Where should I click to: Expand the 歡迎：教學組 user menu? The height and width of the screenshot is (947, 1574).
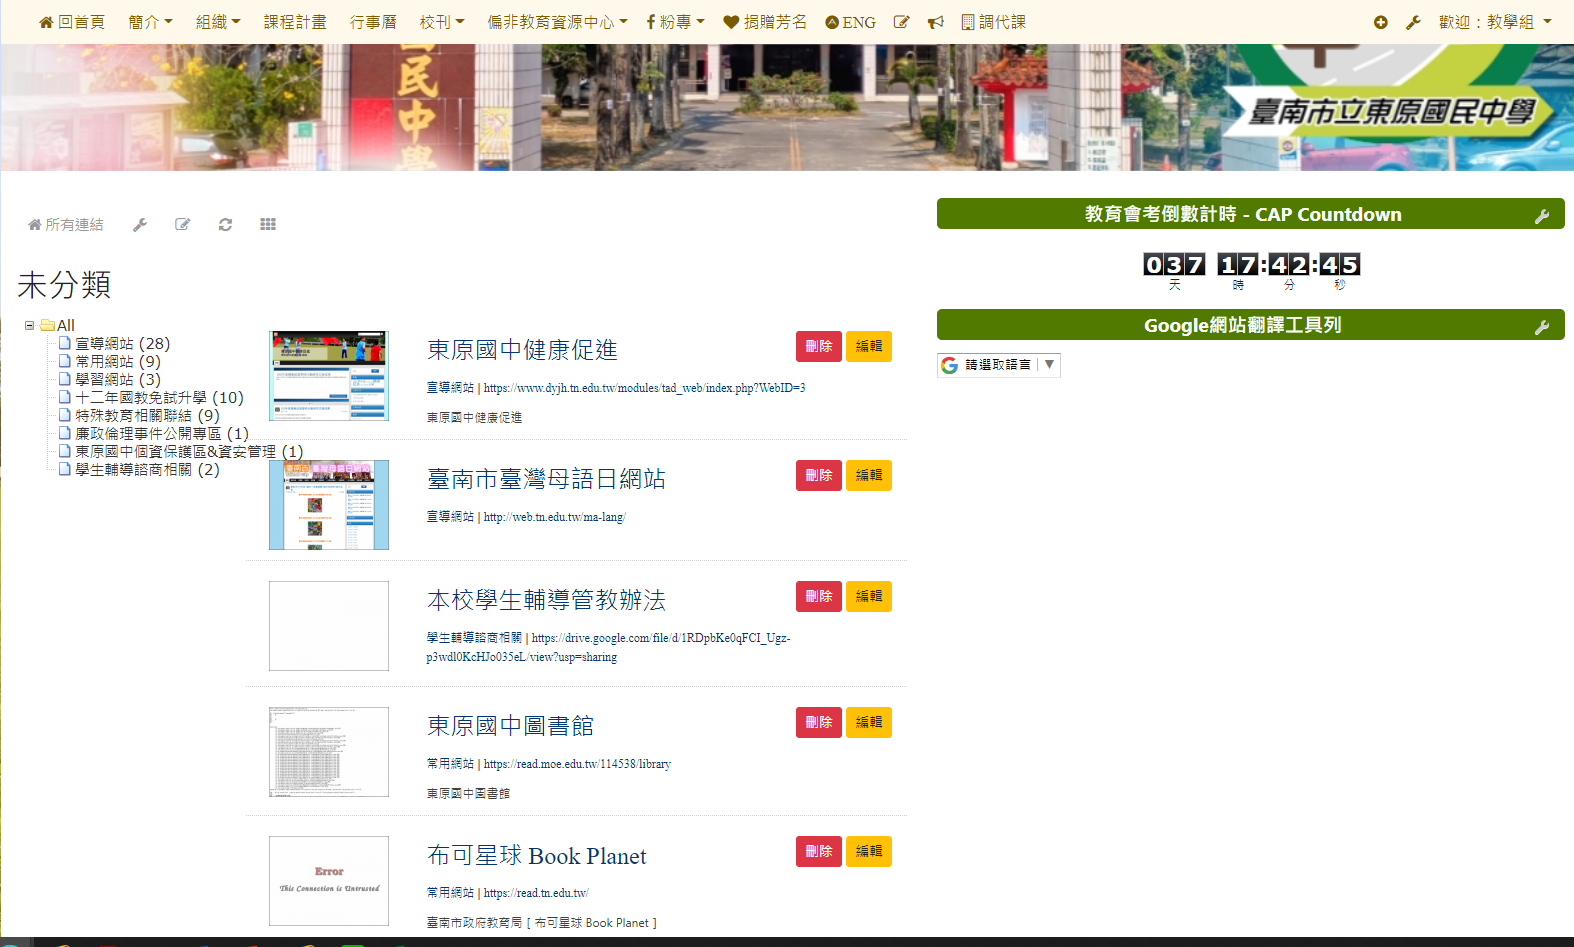click(1495, 22)
